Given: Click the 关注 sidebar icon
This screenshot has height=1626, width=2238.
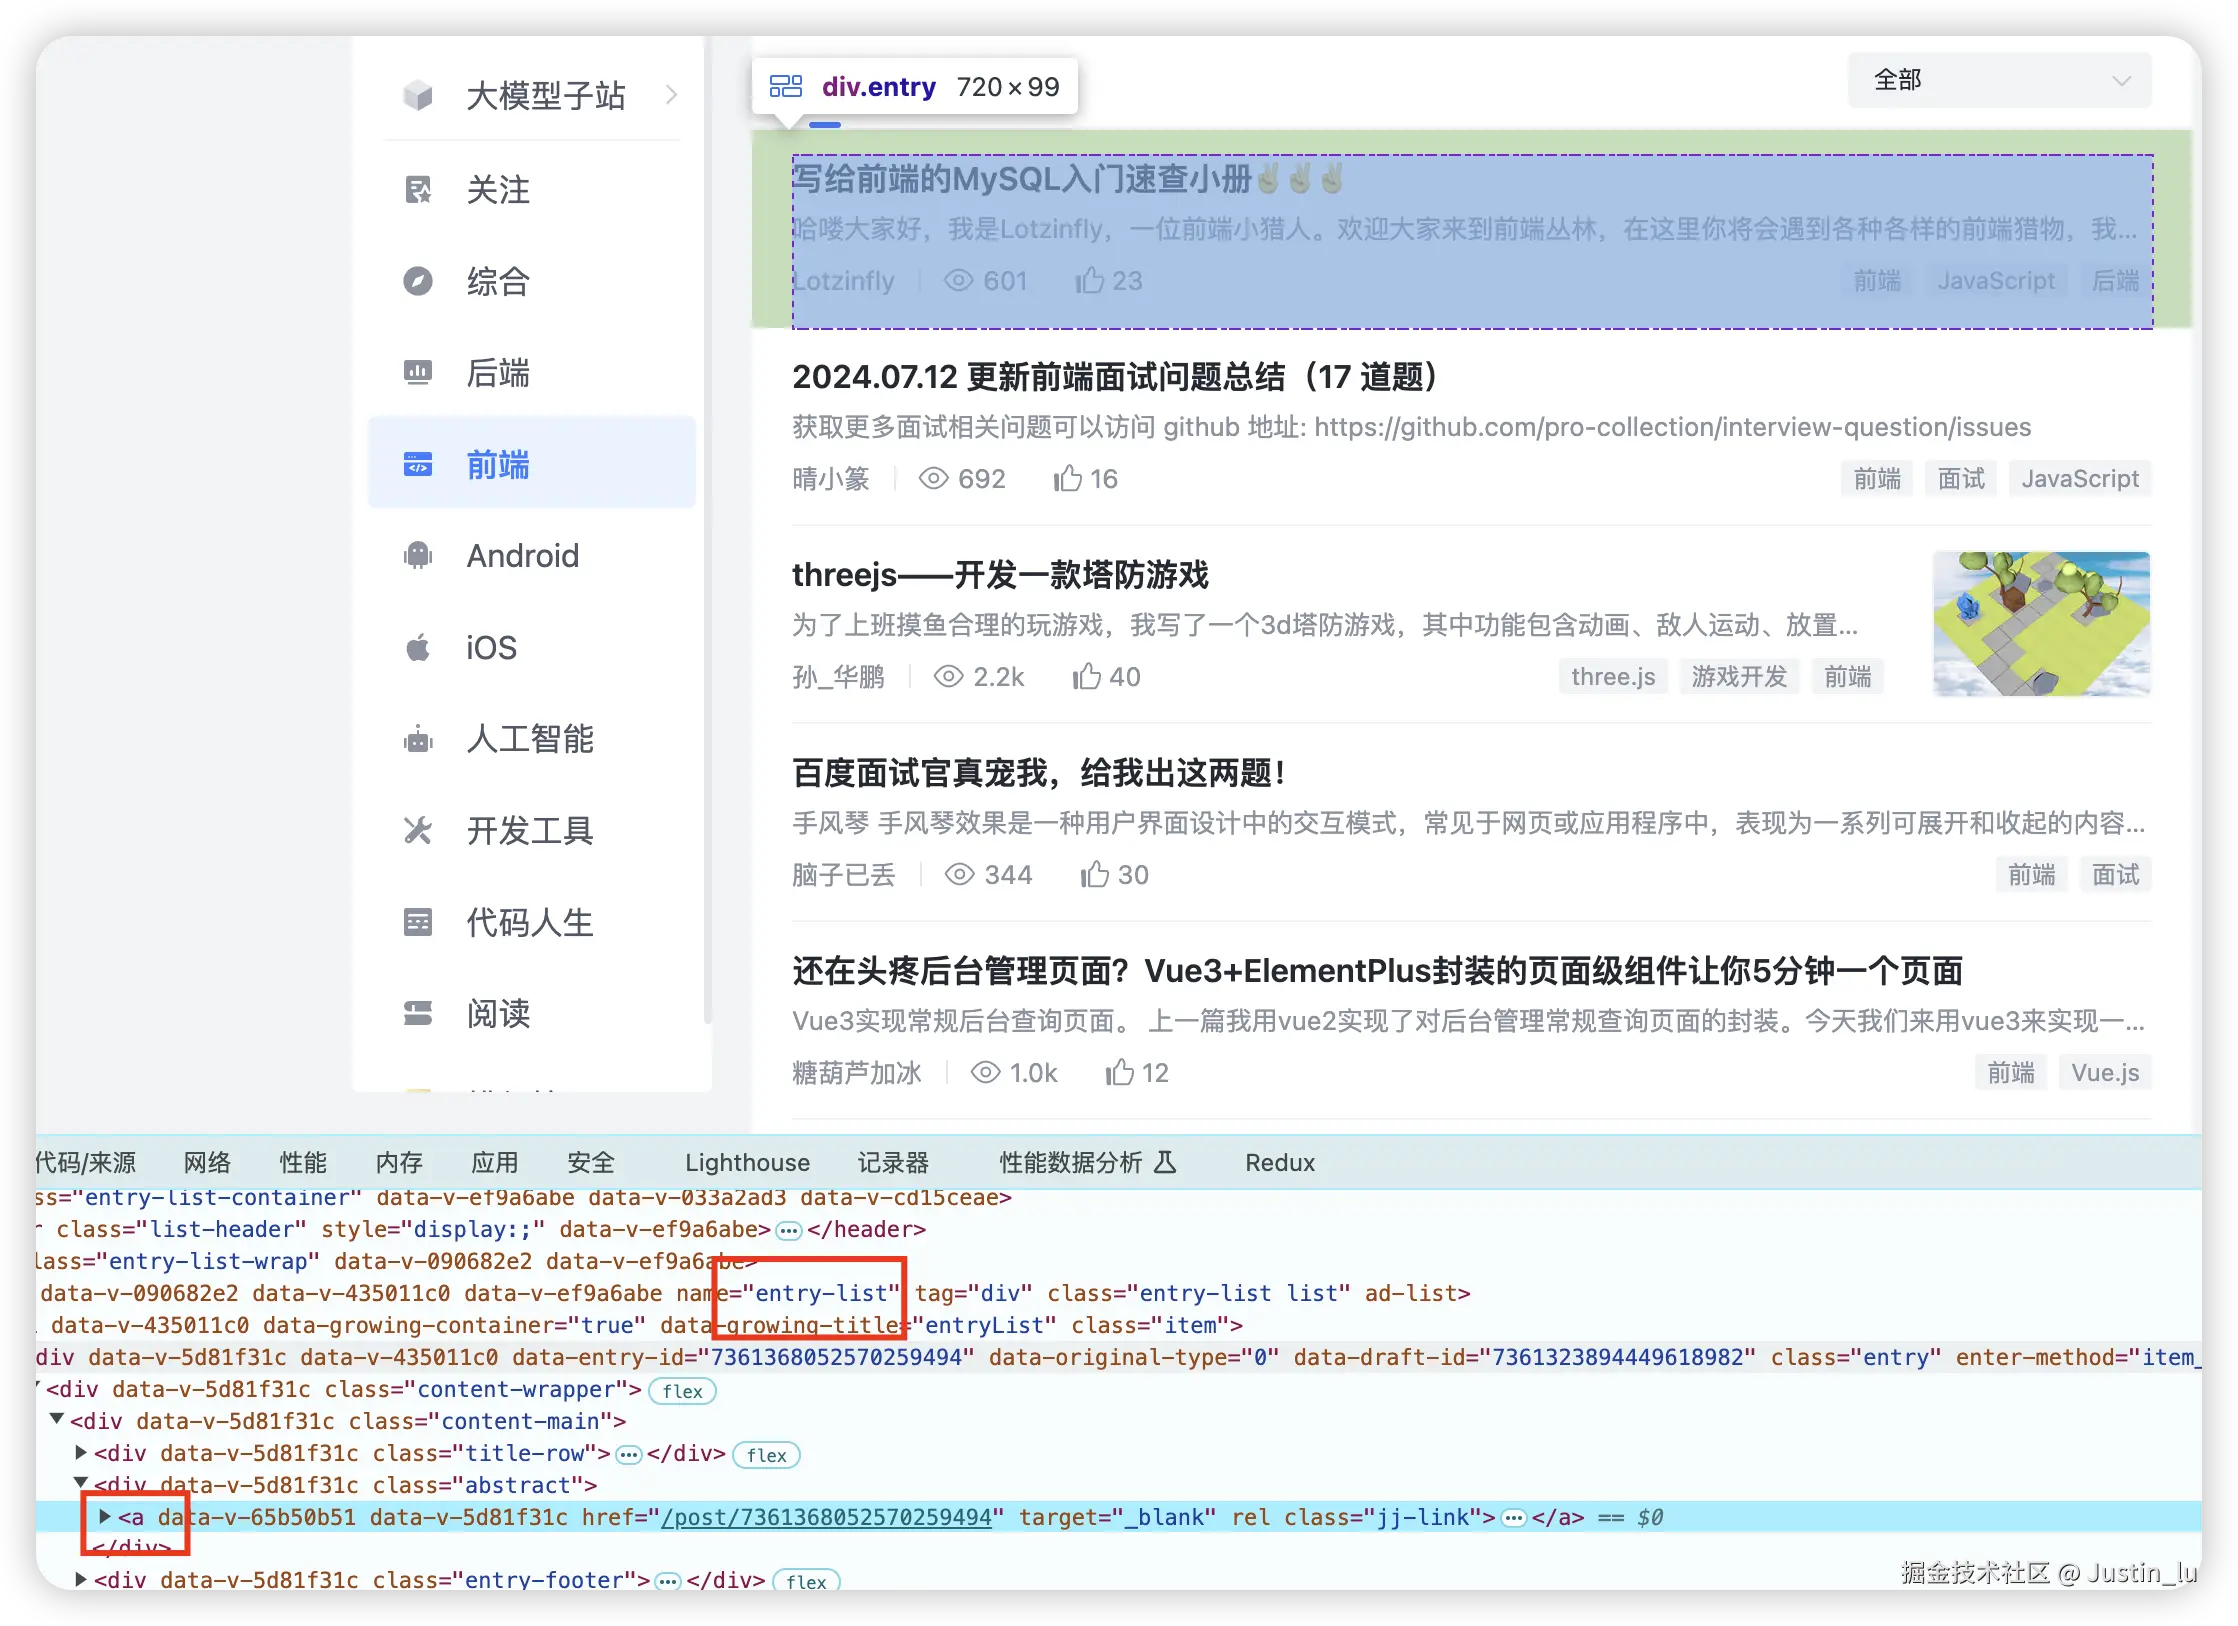Looking at the screenshot, I should 418,189.
